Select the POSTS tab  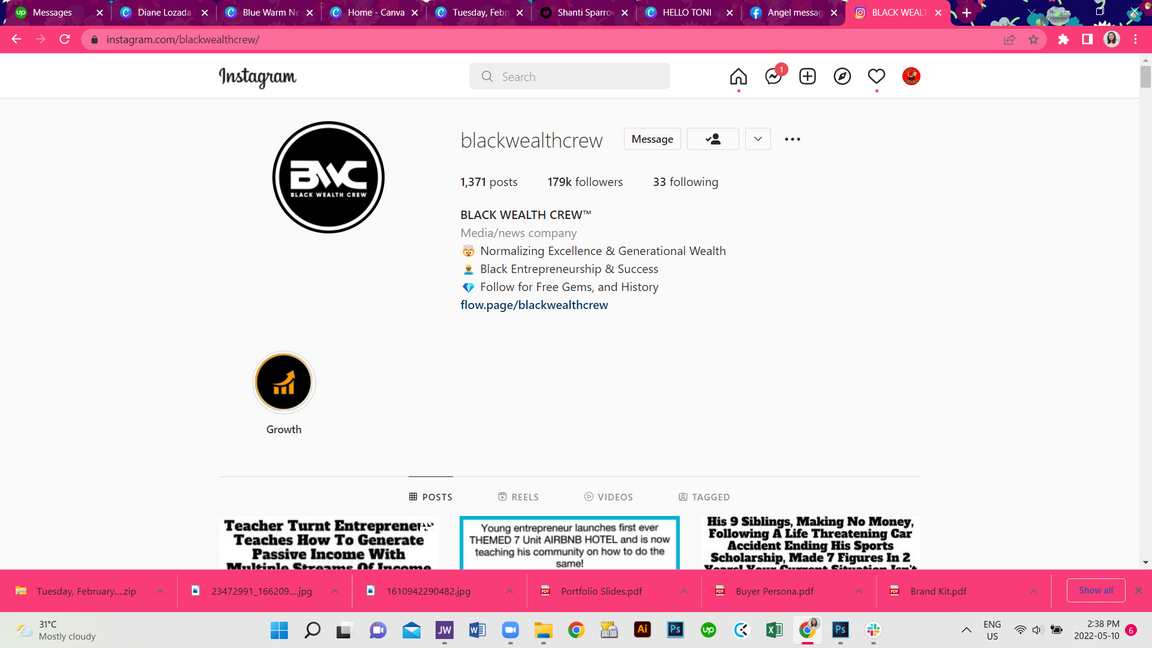tap(431, 497)
